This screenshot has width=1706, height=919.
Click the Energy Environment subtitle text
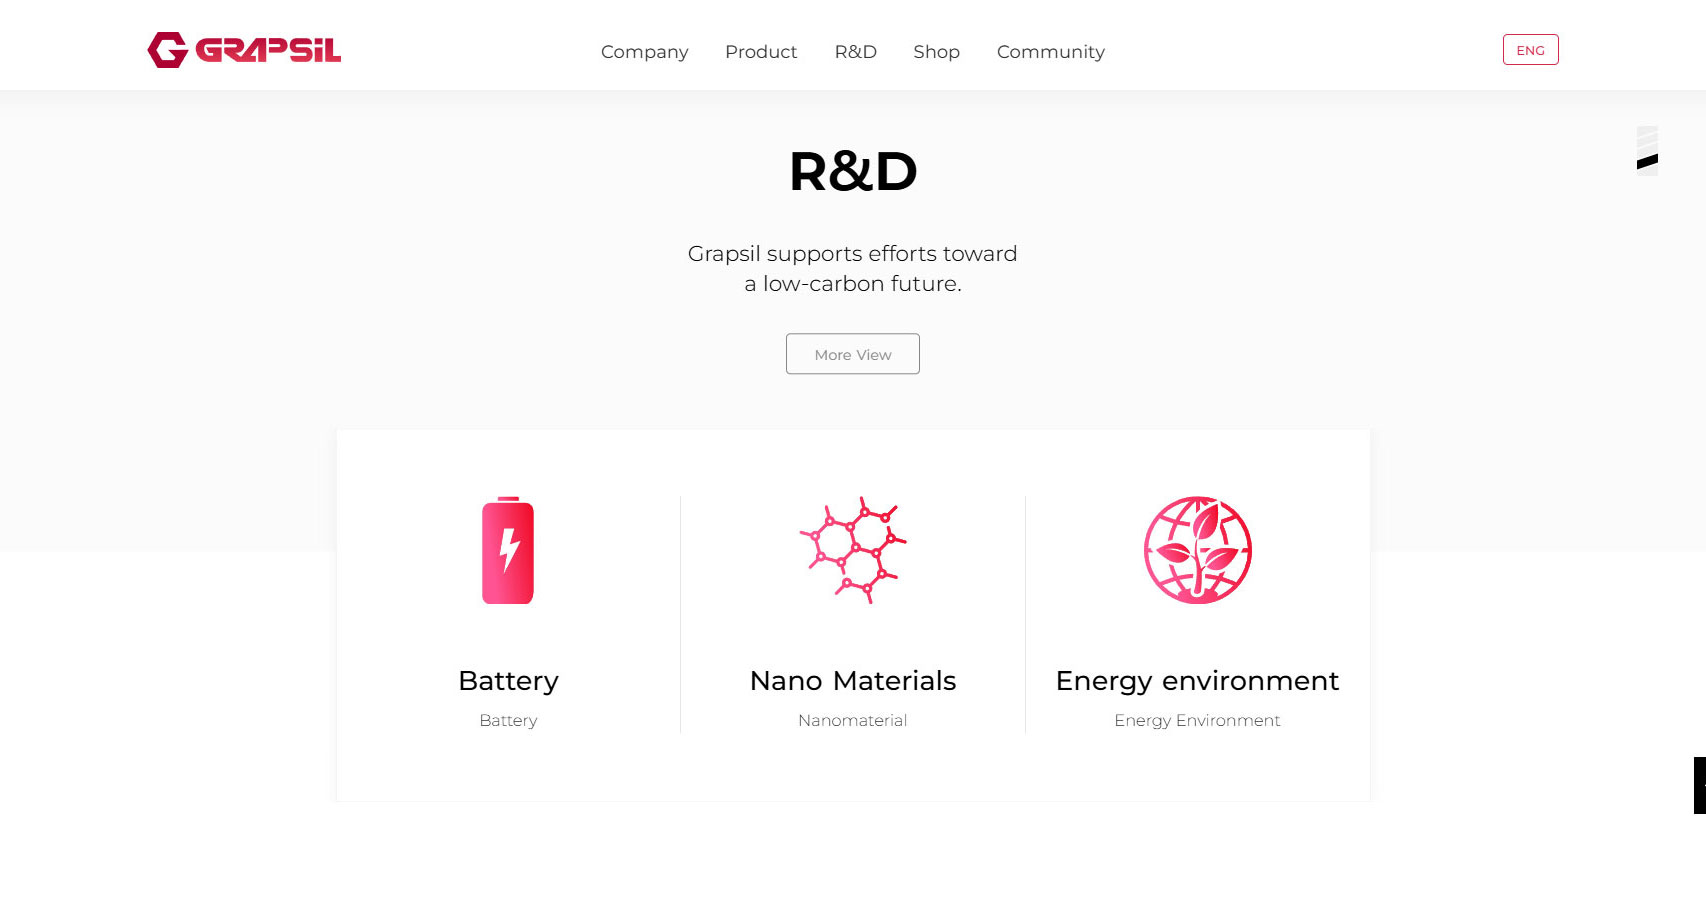point(1197,720)
